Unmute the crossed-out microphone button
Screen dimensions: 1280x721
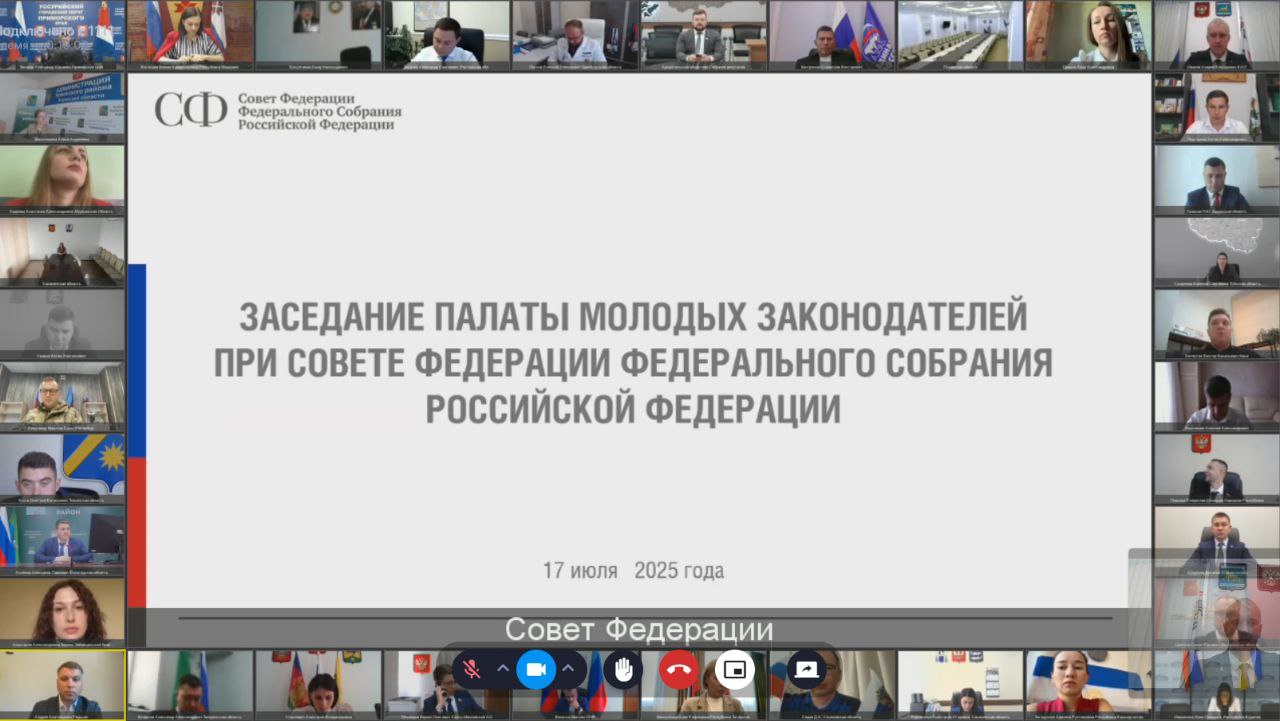pos(472,669)
